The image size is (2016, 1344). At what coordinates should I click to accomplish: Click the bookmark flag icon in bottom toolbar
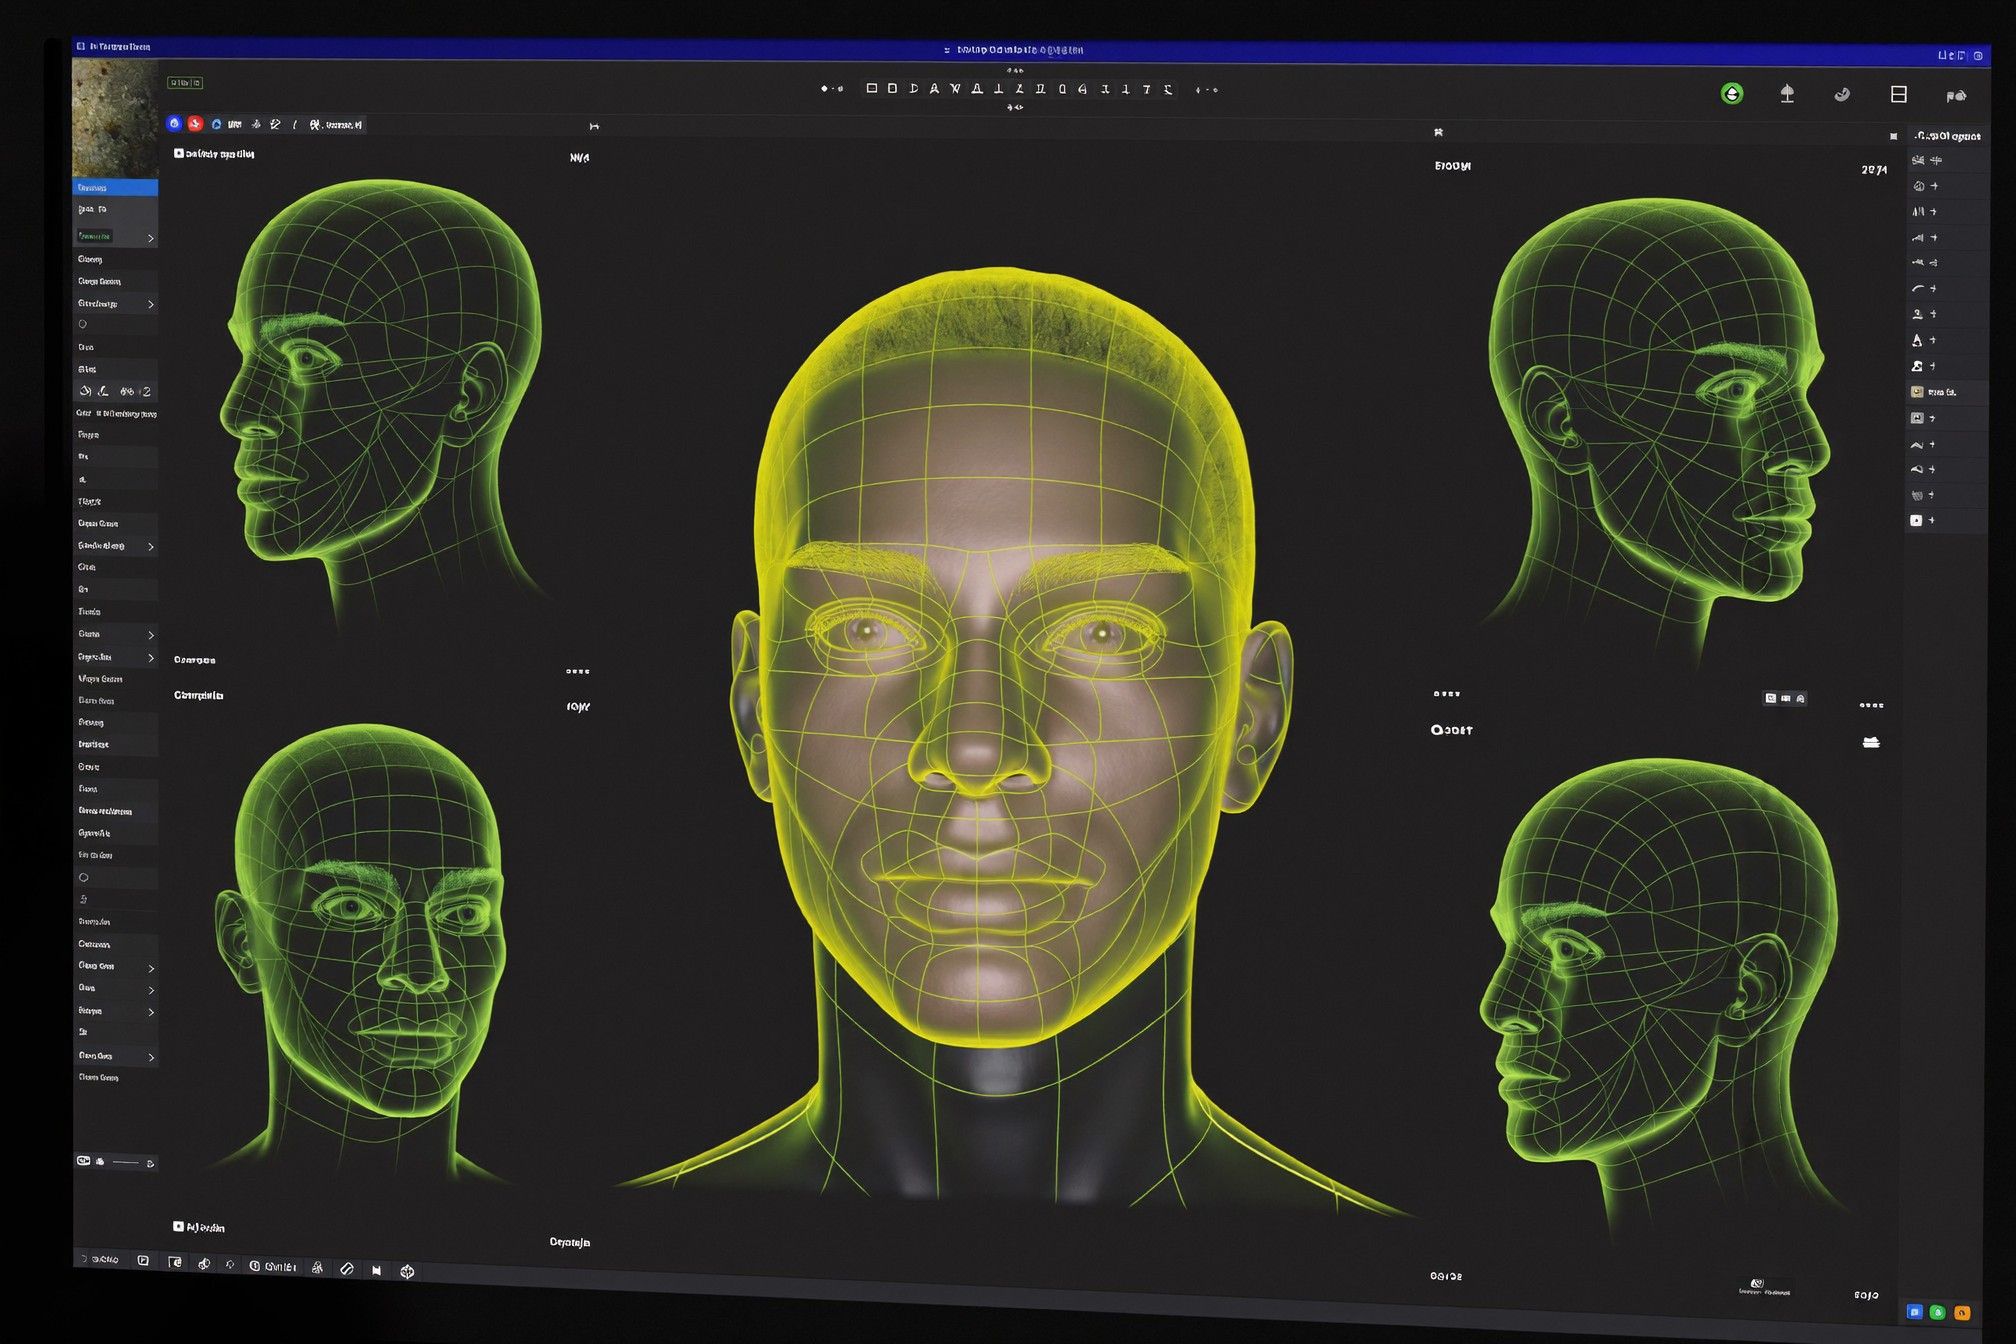376,1270
